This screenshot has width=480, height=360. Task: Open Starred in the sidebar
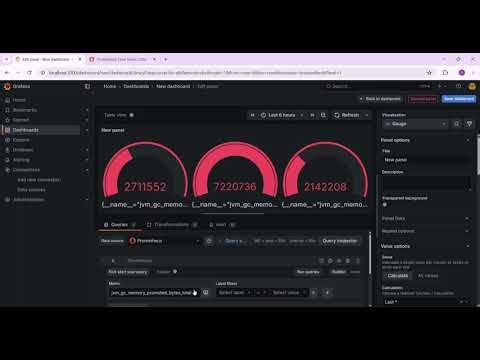point(21,120)
